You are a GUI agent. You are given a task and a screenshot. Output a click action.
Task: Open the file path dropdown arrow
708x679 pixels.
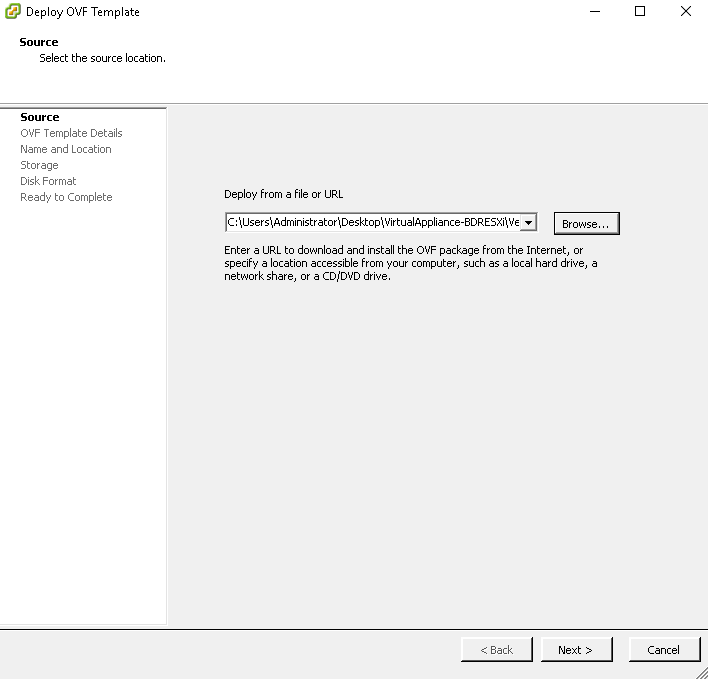tap(528, 223)
